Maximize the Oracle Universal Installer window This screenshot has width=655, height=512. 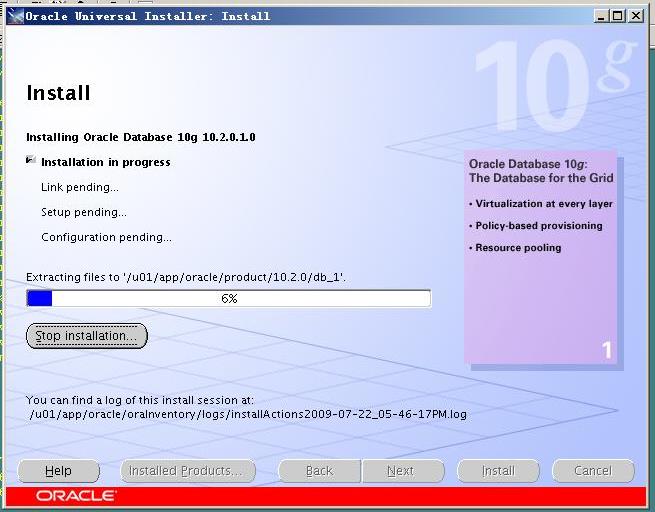617,16
